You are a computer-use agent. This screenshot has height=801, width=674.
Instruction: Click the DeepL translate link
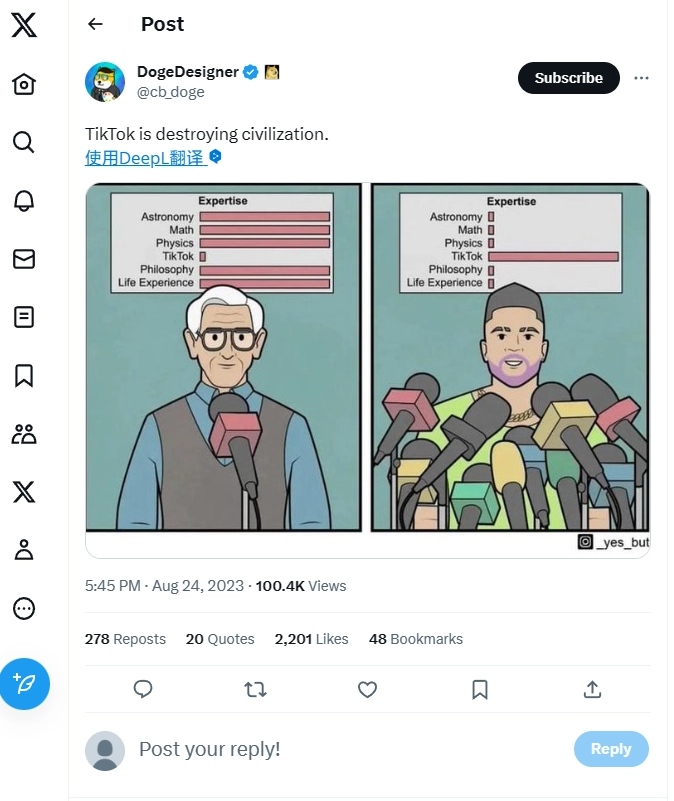click(x=145, y=157)
